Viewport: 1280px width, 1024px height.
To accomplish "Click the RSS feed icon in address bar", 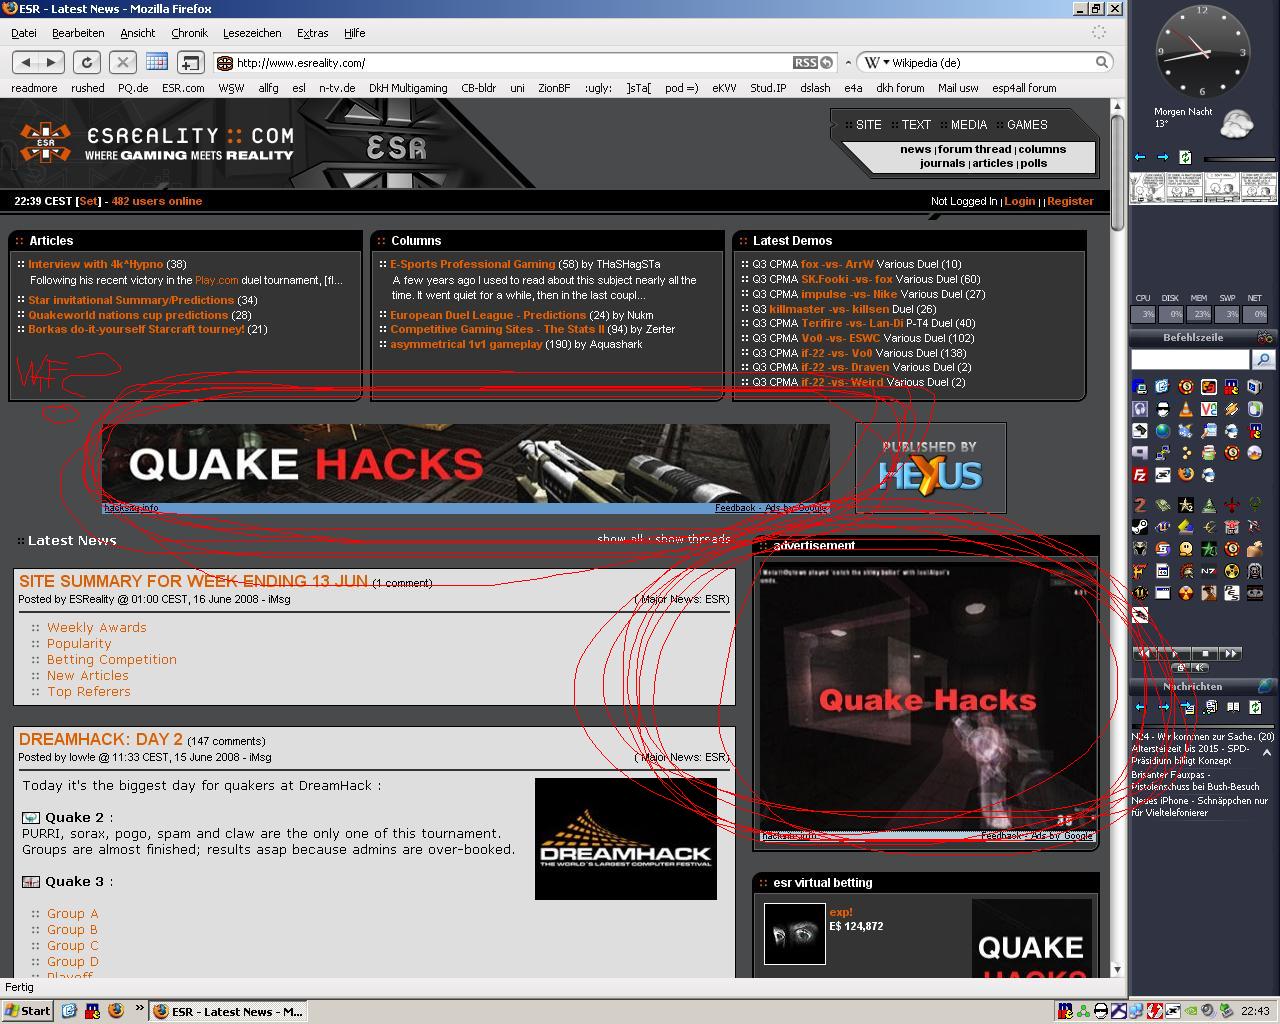I will click(x=805, y=62).
